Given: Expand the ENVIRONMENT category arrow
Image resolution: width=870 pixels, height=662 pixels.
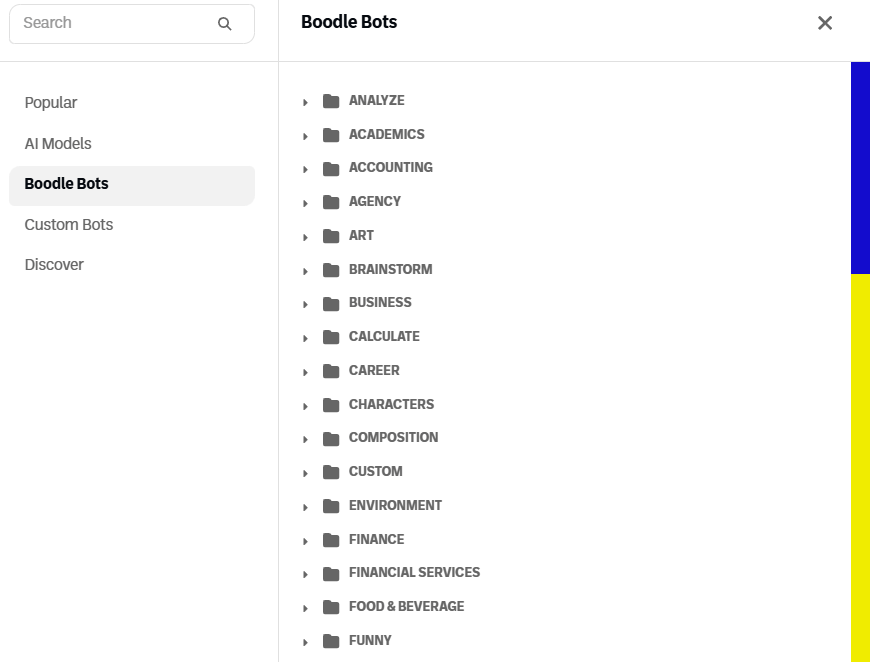Looking at the screenshot, I should pyautogui.click(x=305, y=507).
